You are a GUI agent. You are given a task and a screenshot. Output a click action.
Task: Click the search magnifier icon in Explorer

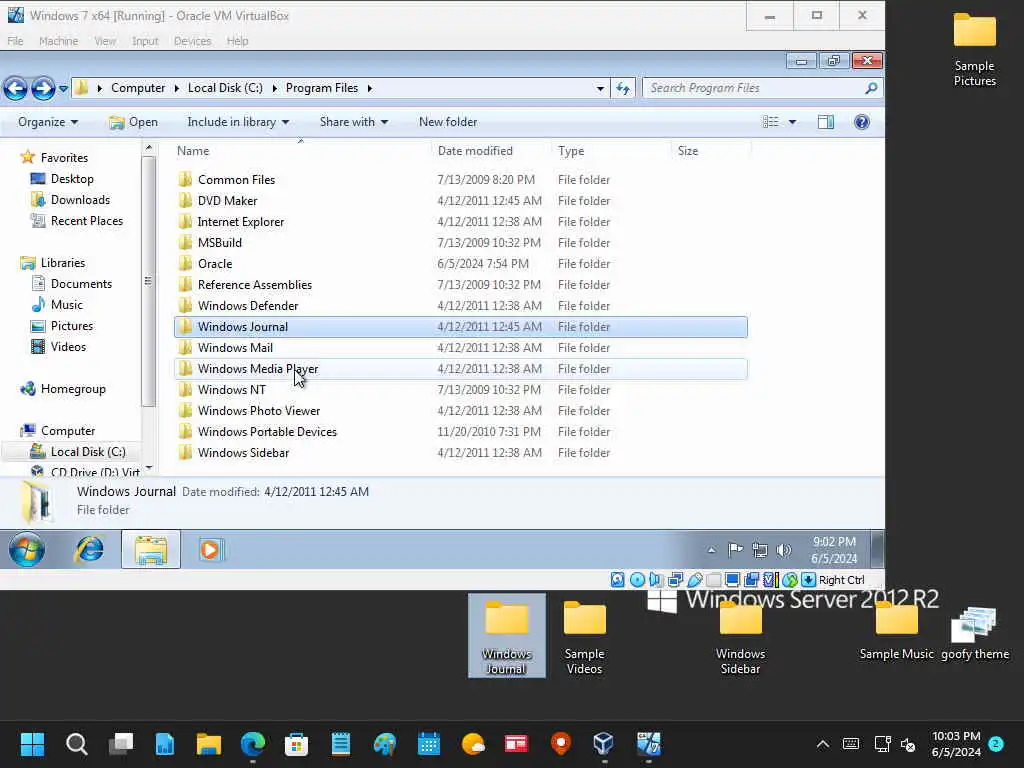871,88
